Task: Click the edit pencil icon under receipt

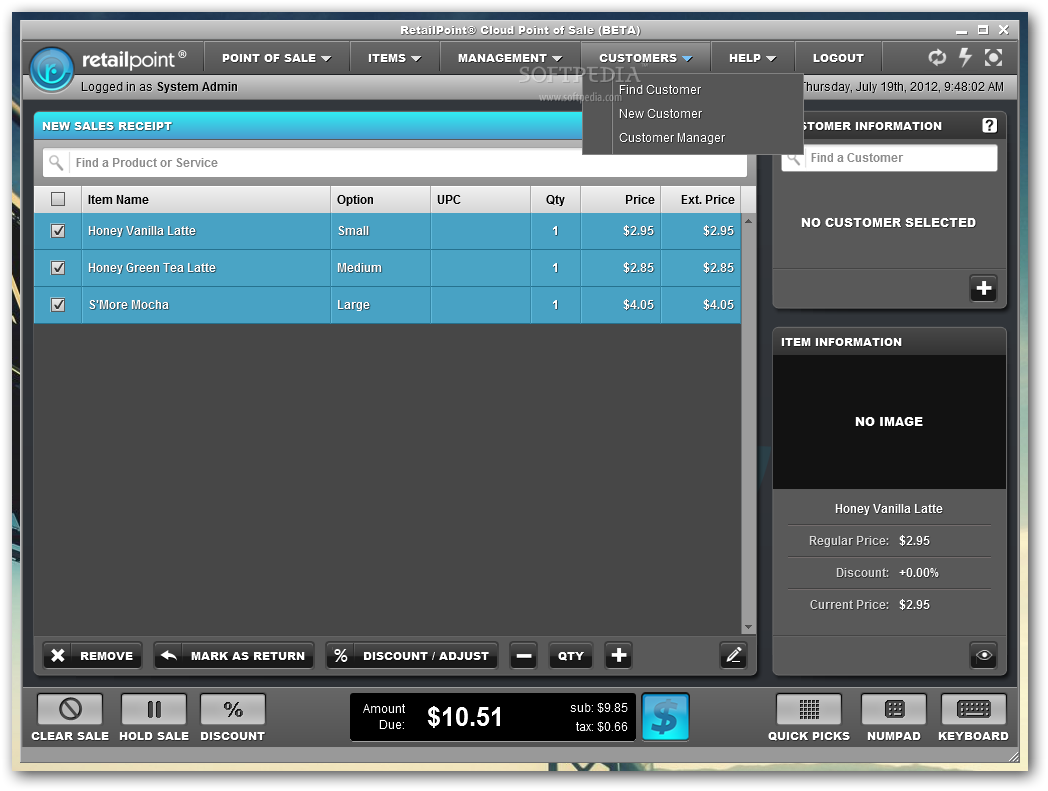Action: [733, 655]
